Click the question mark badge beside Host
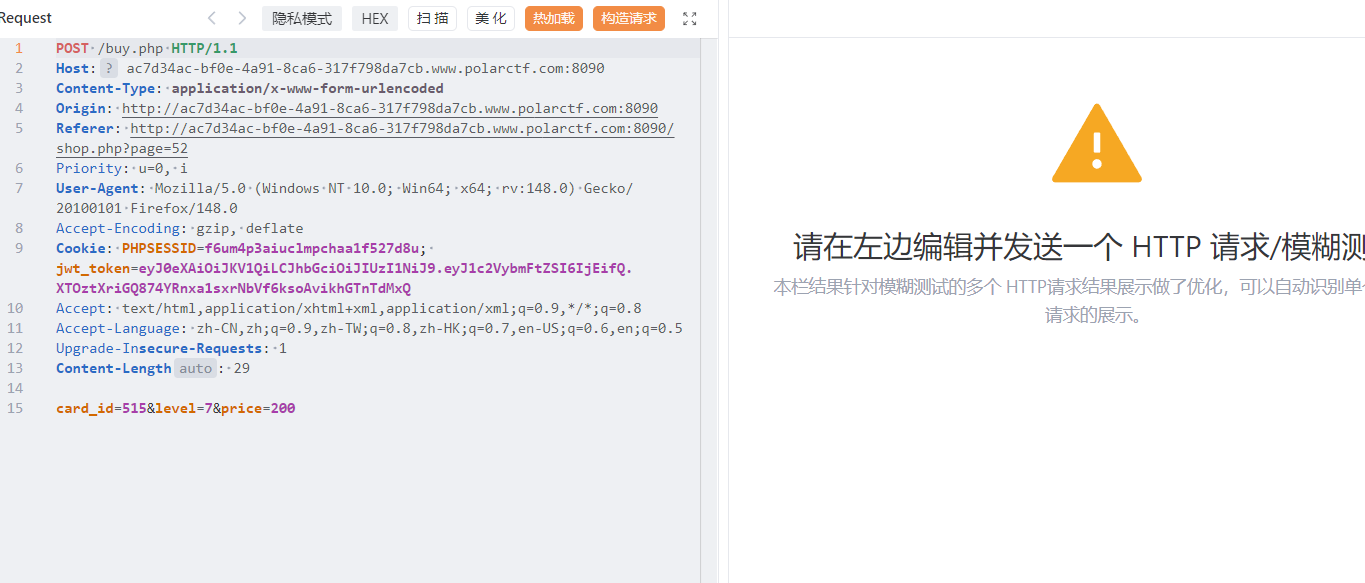Image resolution: width=1365 pixels, height=583 pixels. [x=109, y=68]
